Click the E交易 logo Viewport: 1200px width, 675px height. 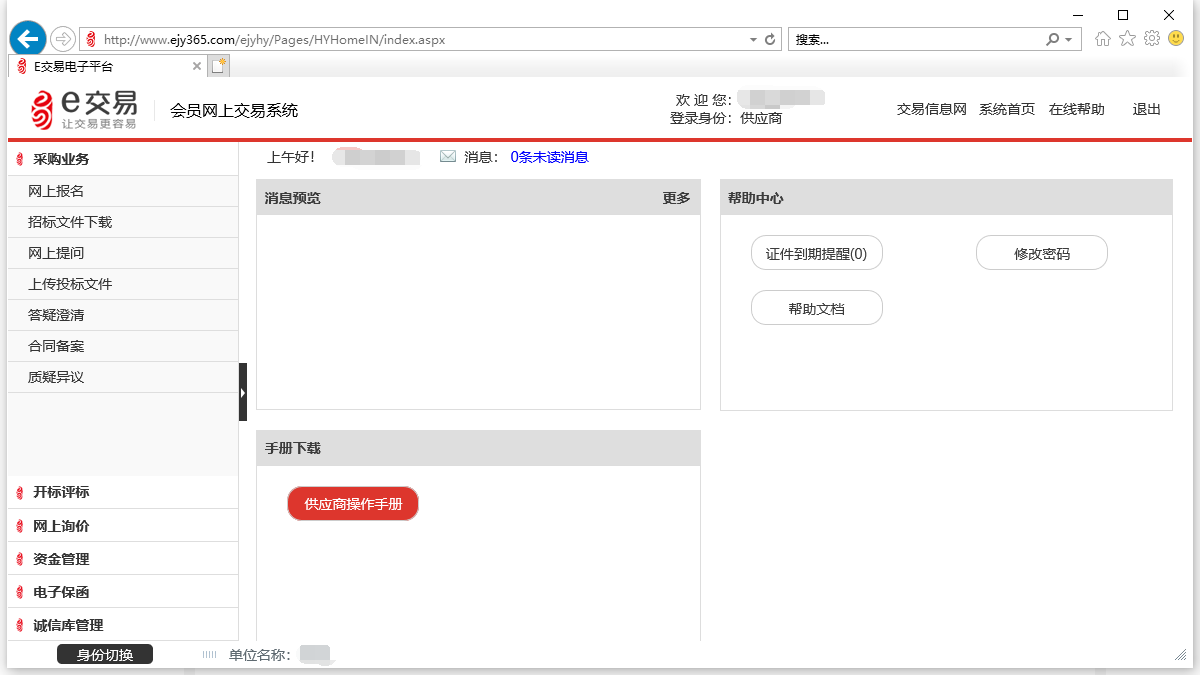click(83, 109)
